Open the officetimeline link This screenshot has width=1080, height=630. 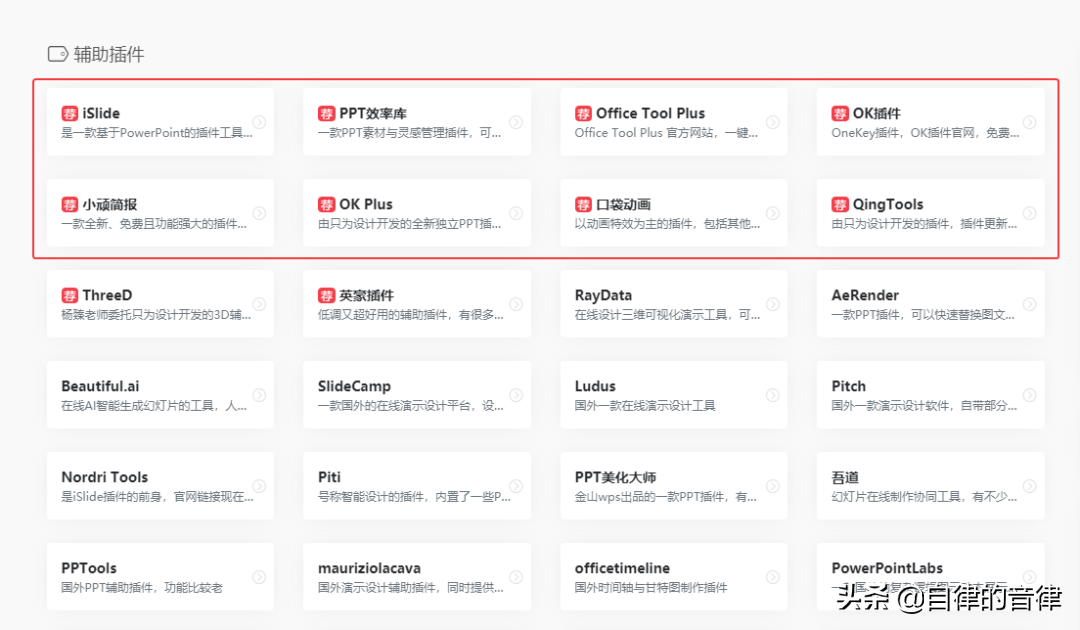click(674, 576)
